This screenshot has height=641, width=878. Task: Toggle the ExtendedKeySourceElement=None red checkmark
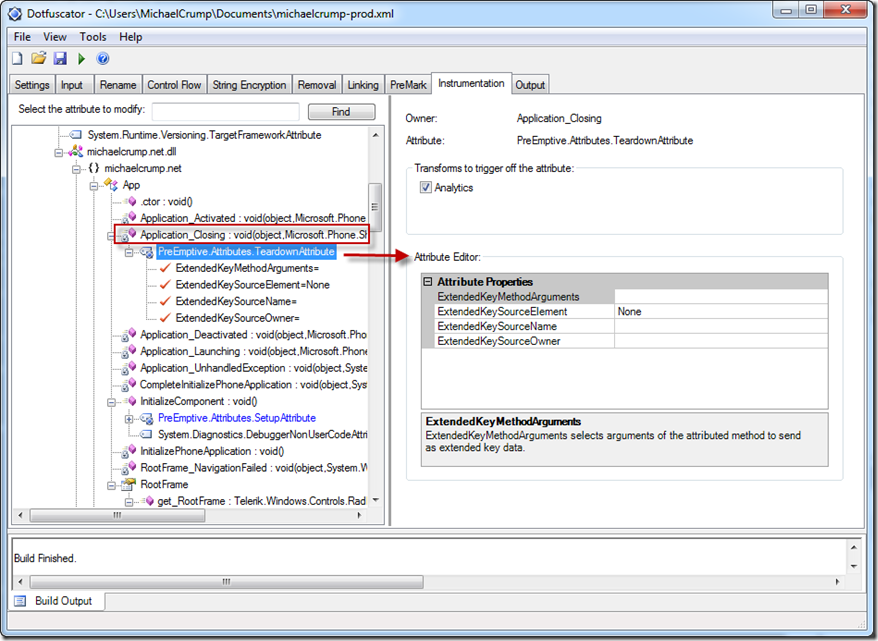(165, 284)
